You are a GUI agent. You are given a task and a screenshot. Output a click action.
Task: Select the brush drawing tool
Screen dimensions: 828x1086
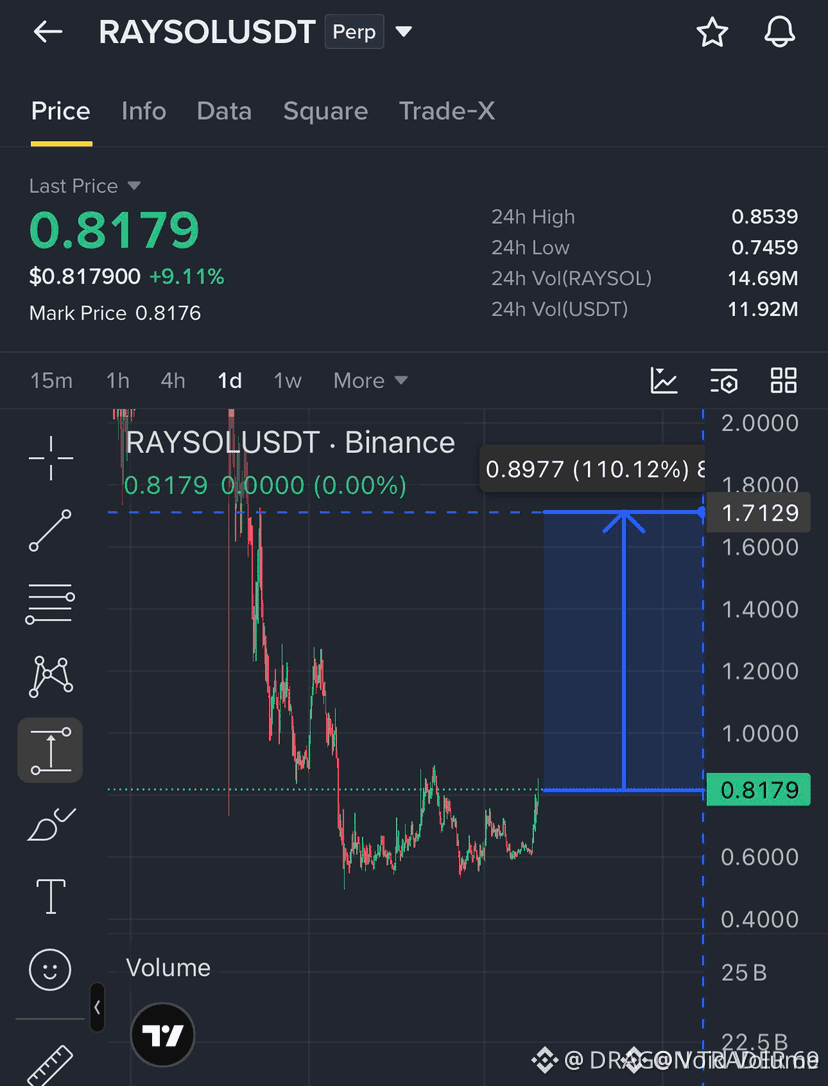coord(50,824)
